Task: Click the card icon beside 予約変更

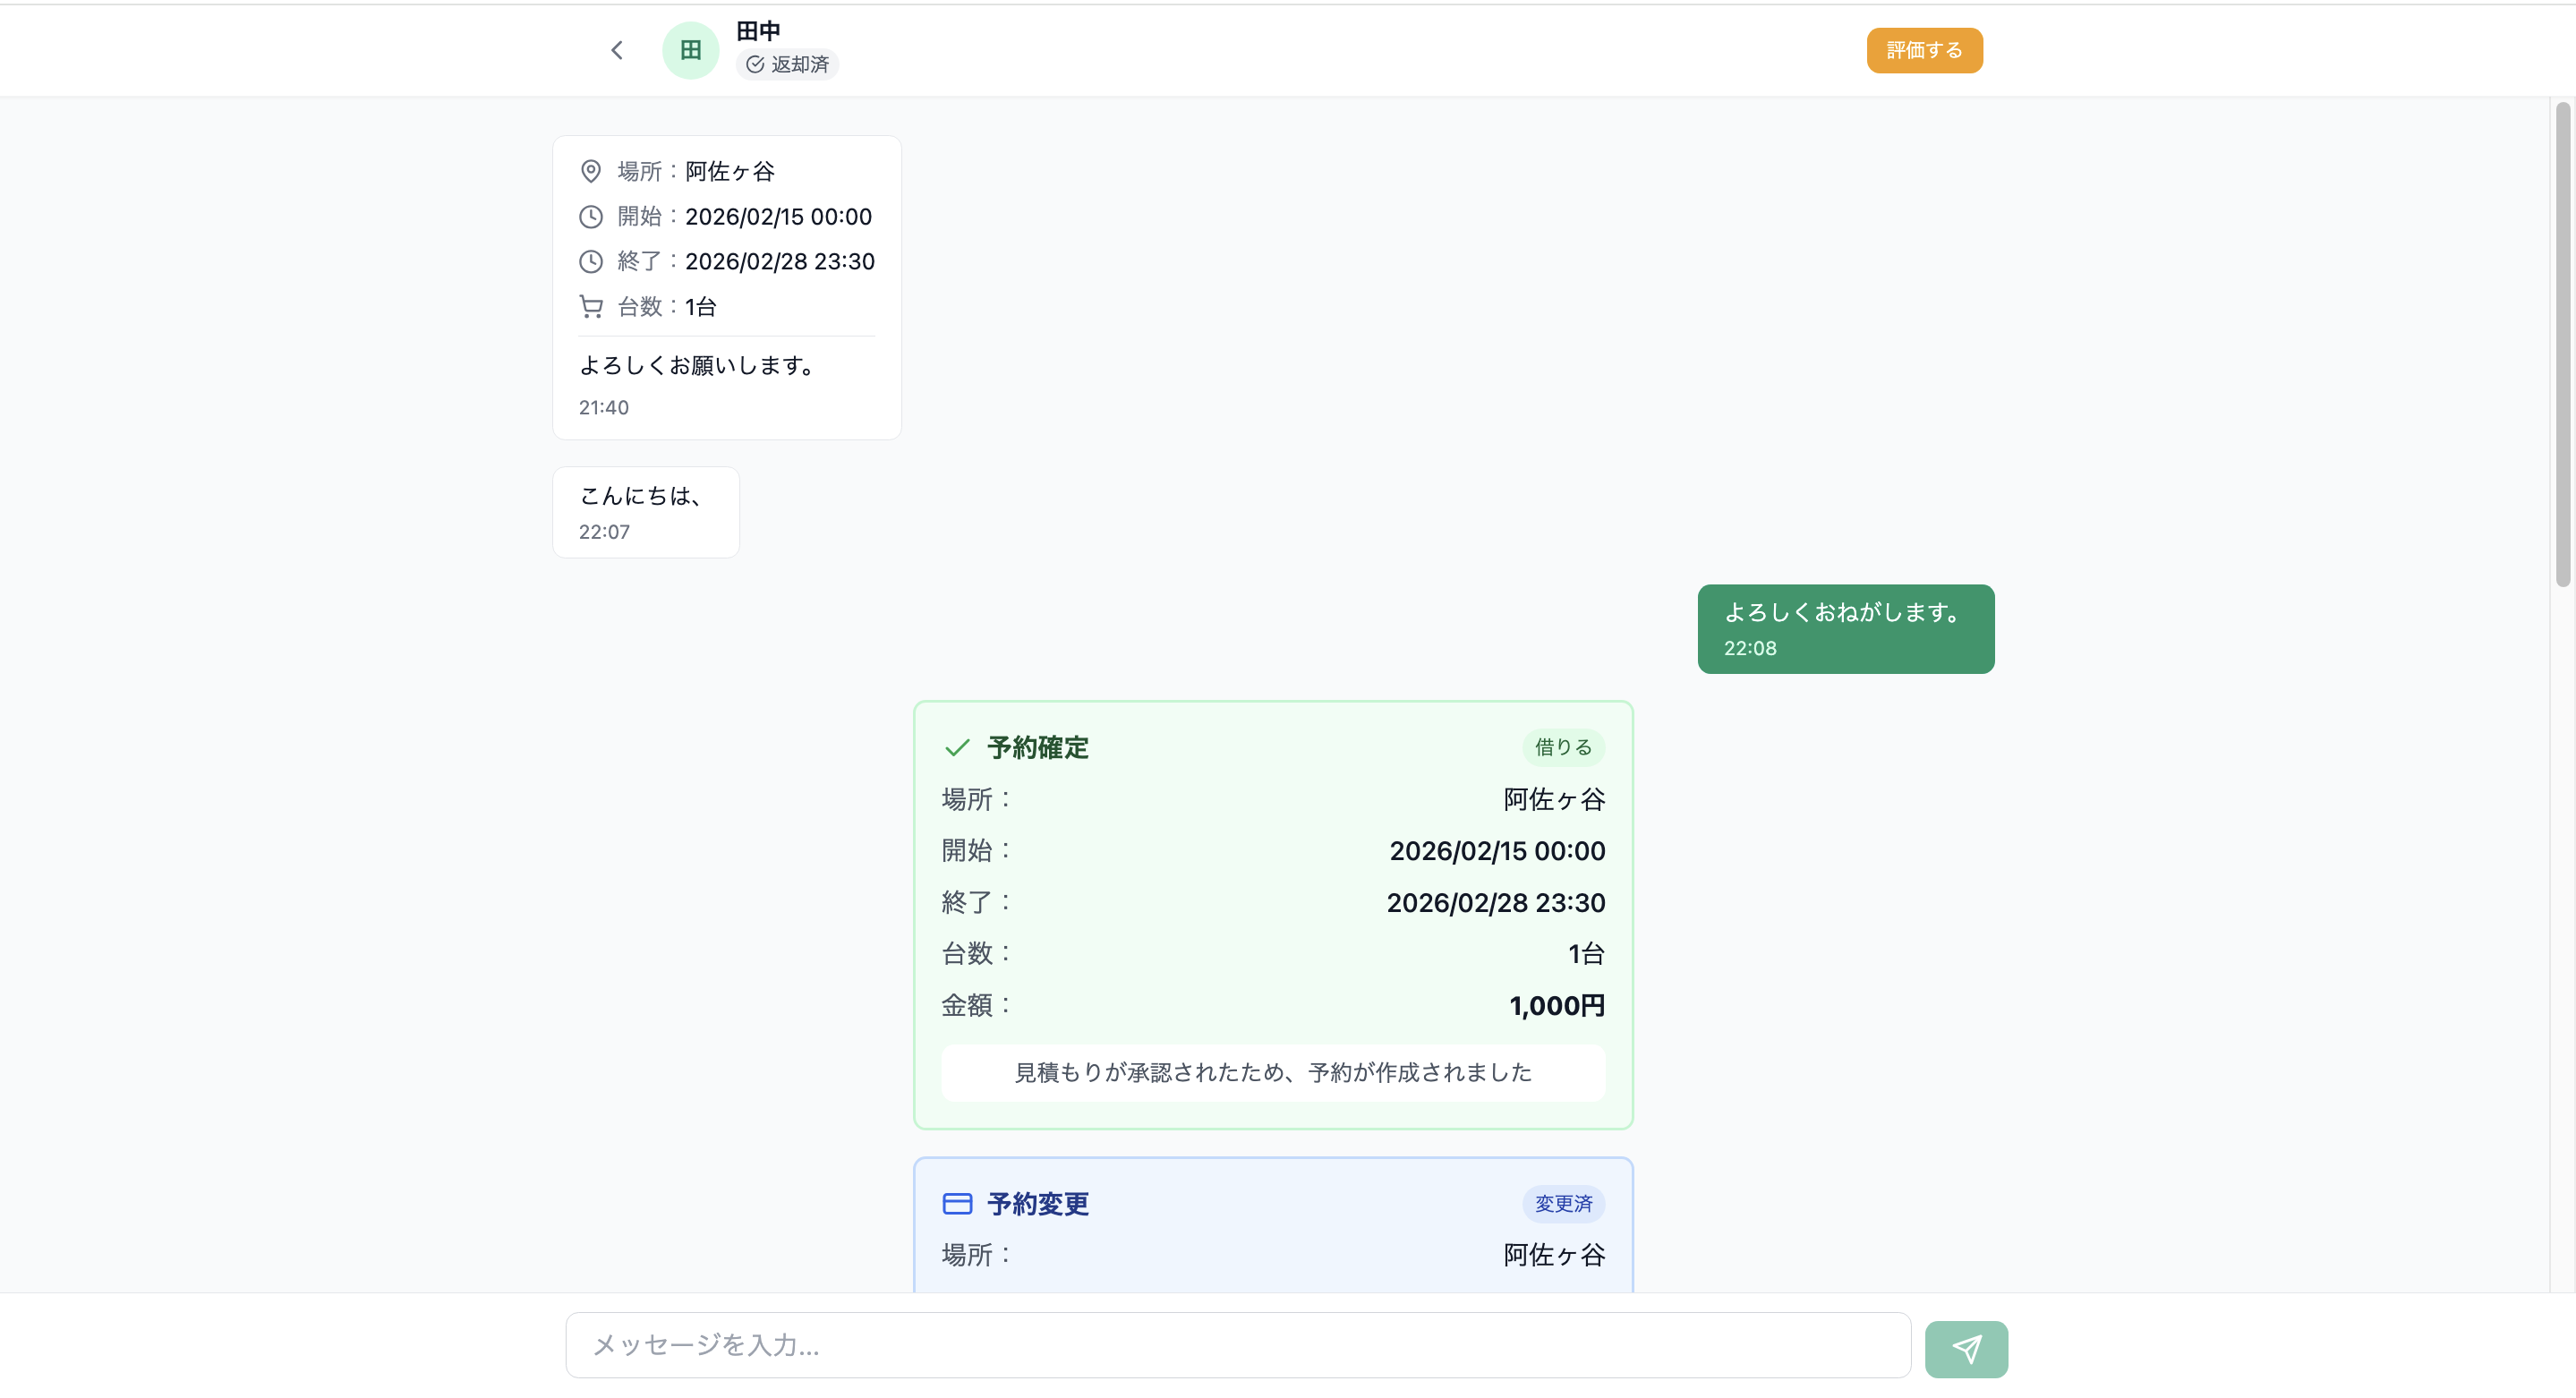Action: point(957,1203)
